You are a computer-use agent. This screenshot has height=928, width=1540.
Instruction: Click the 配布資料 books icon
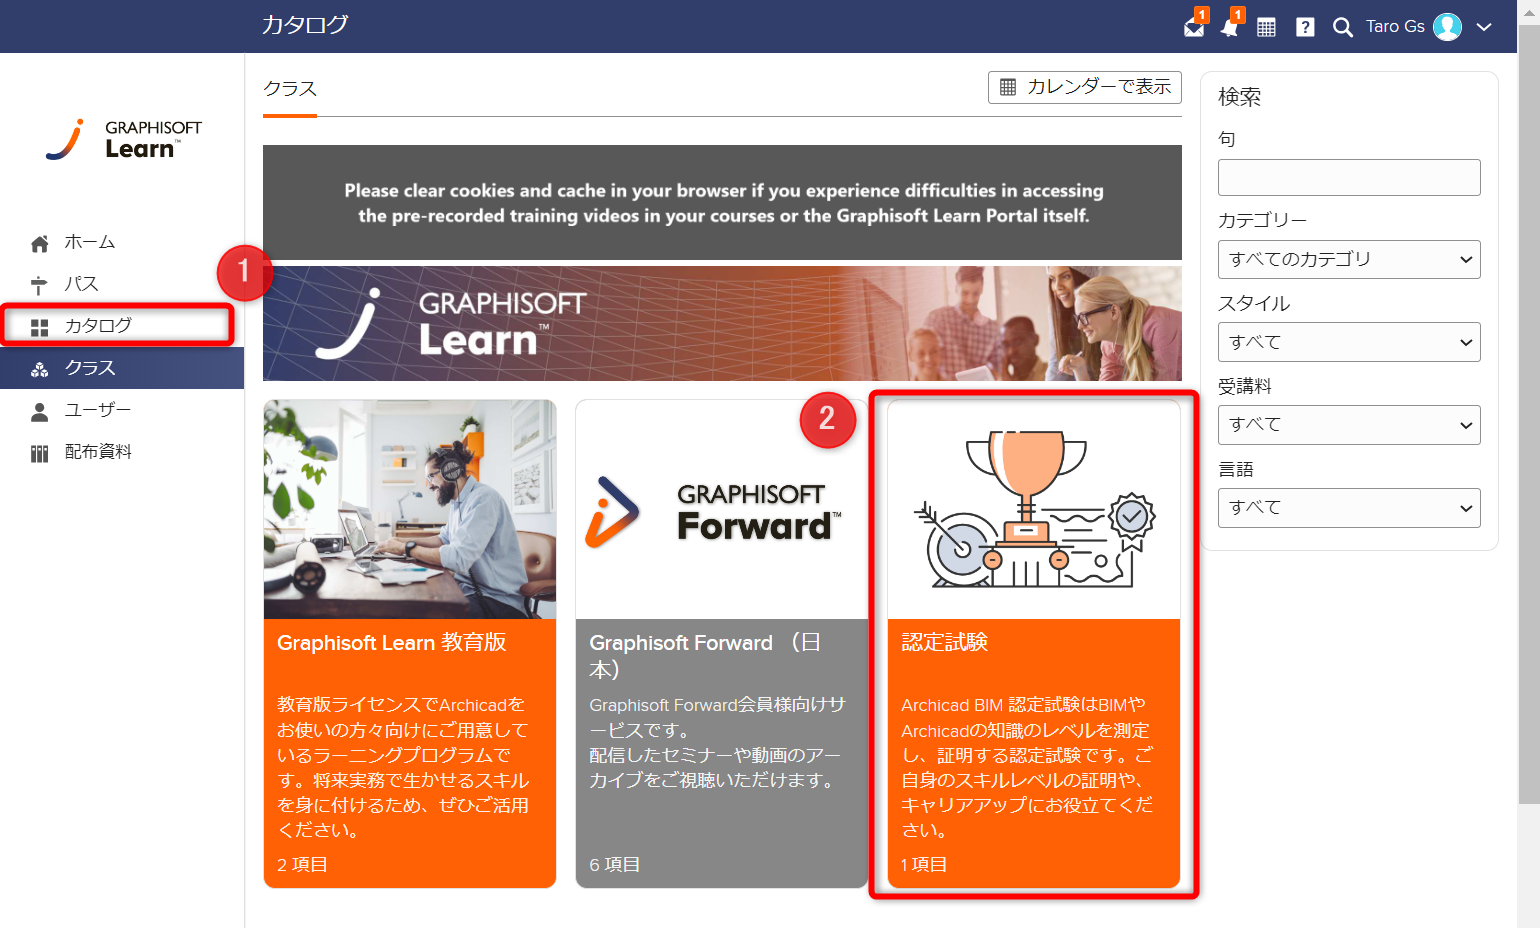point(40,453)
